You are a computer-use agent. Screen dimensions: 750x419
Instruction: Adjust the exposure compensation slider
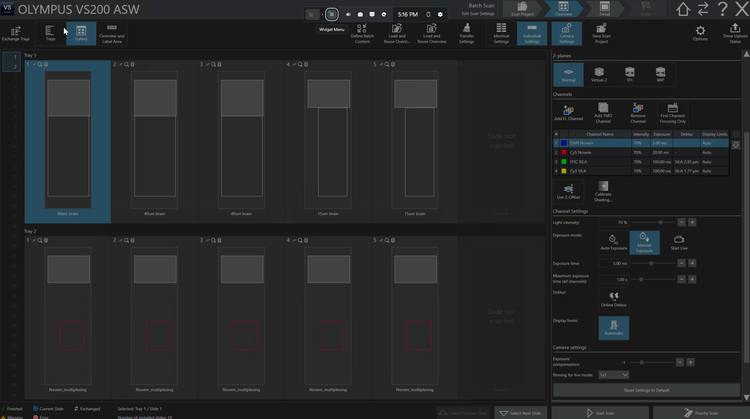click(x=642, y=362)
